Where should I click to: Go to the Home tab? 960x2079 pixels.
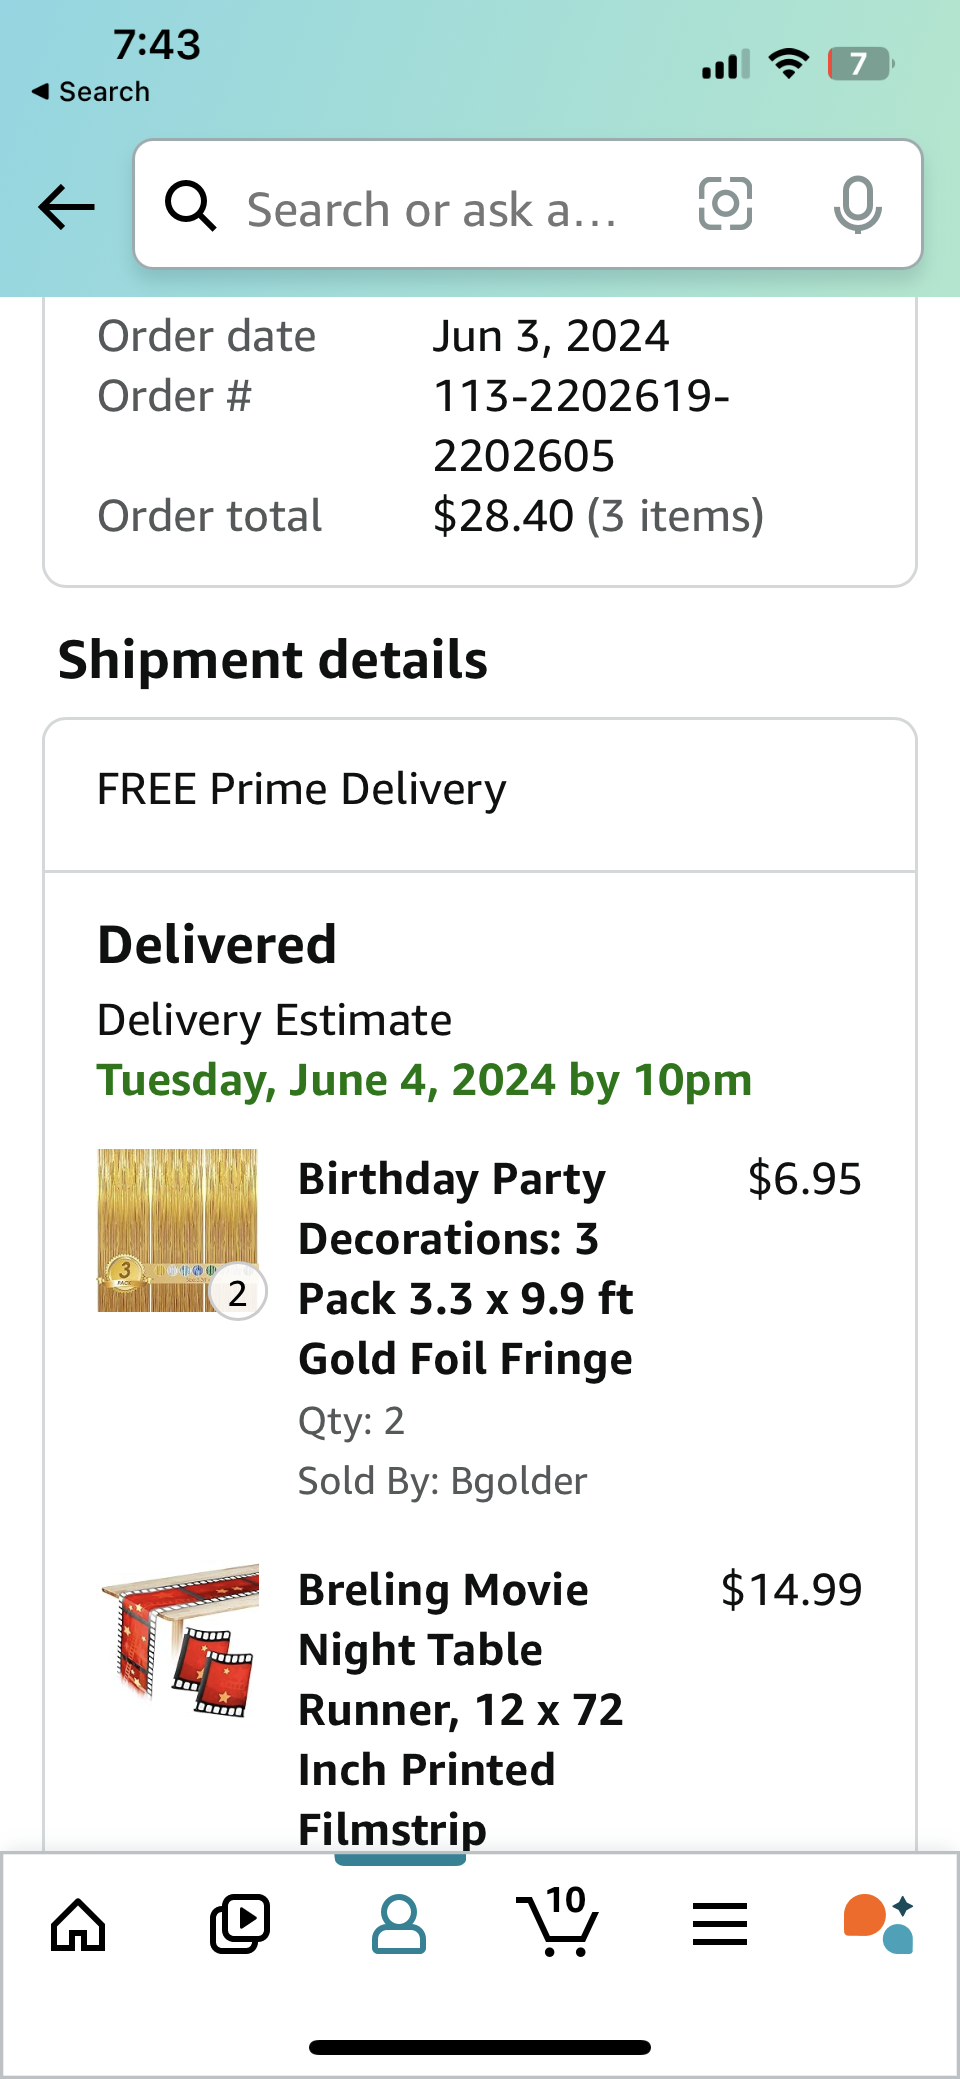(x=78, y=1924)
